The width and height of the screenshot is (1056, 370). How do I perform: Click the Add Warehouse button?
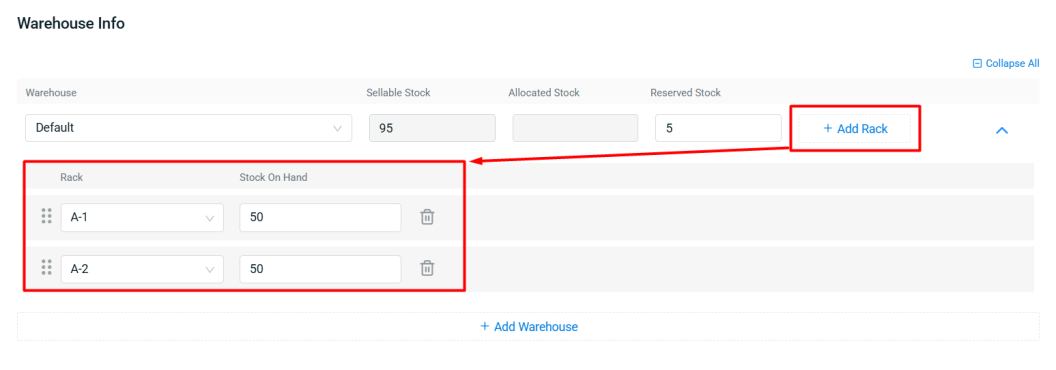(528, 326)
